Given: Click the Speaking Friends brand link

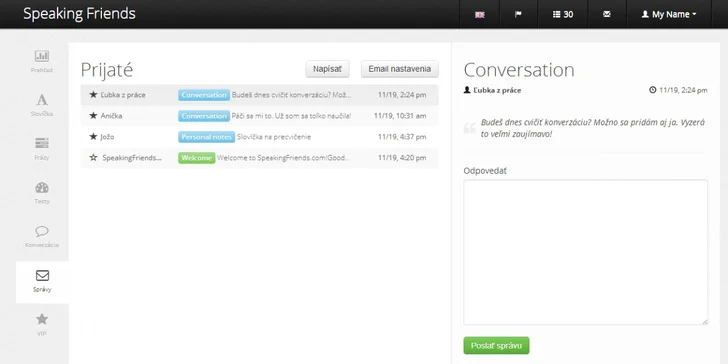Looking at the screenshot, I should 79,13.
